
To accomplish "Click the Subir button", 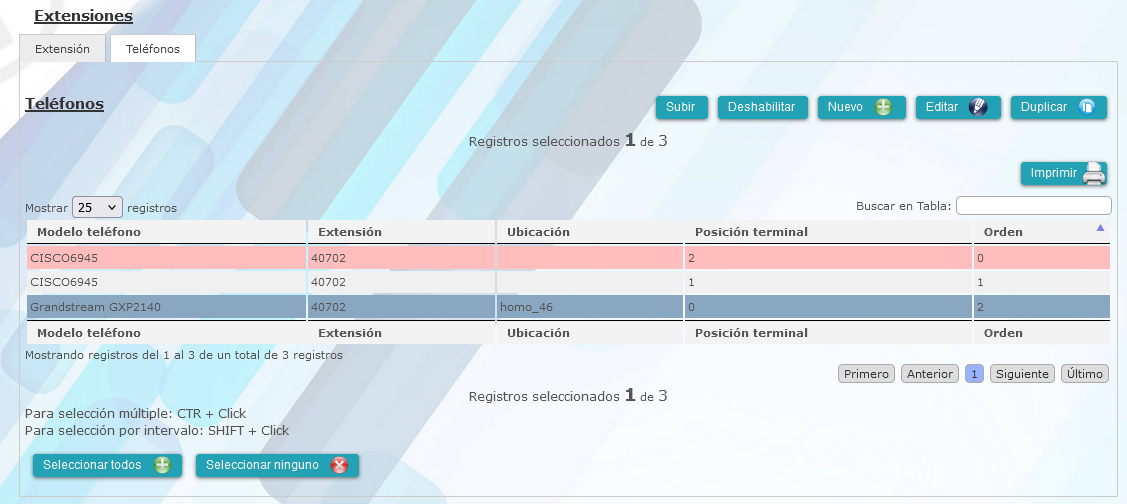I will 681,107.
